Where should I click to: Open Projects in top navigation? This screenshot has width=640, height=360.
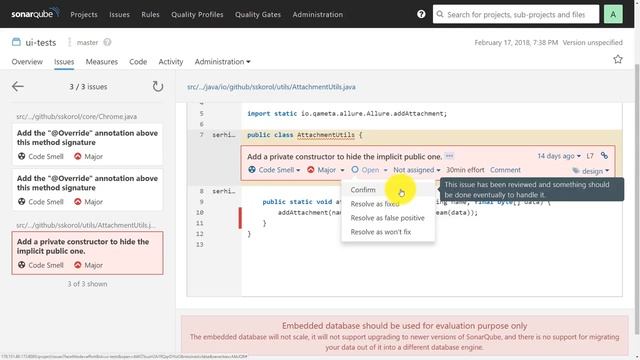pos(84,14)
